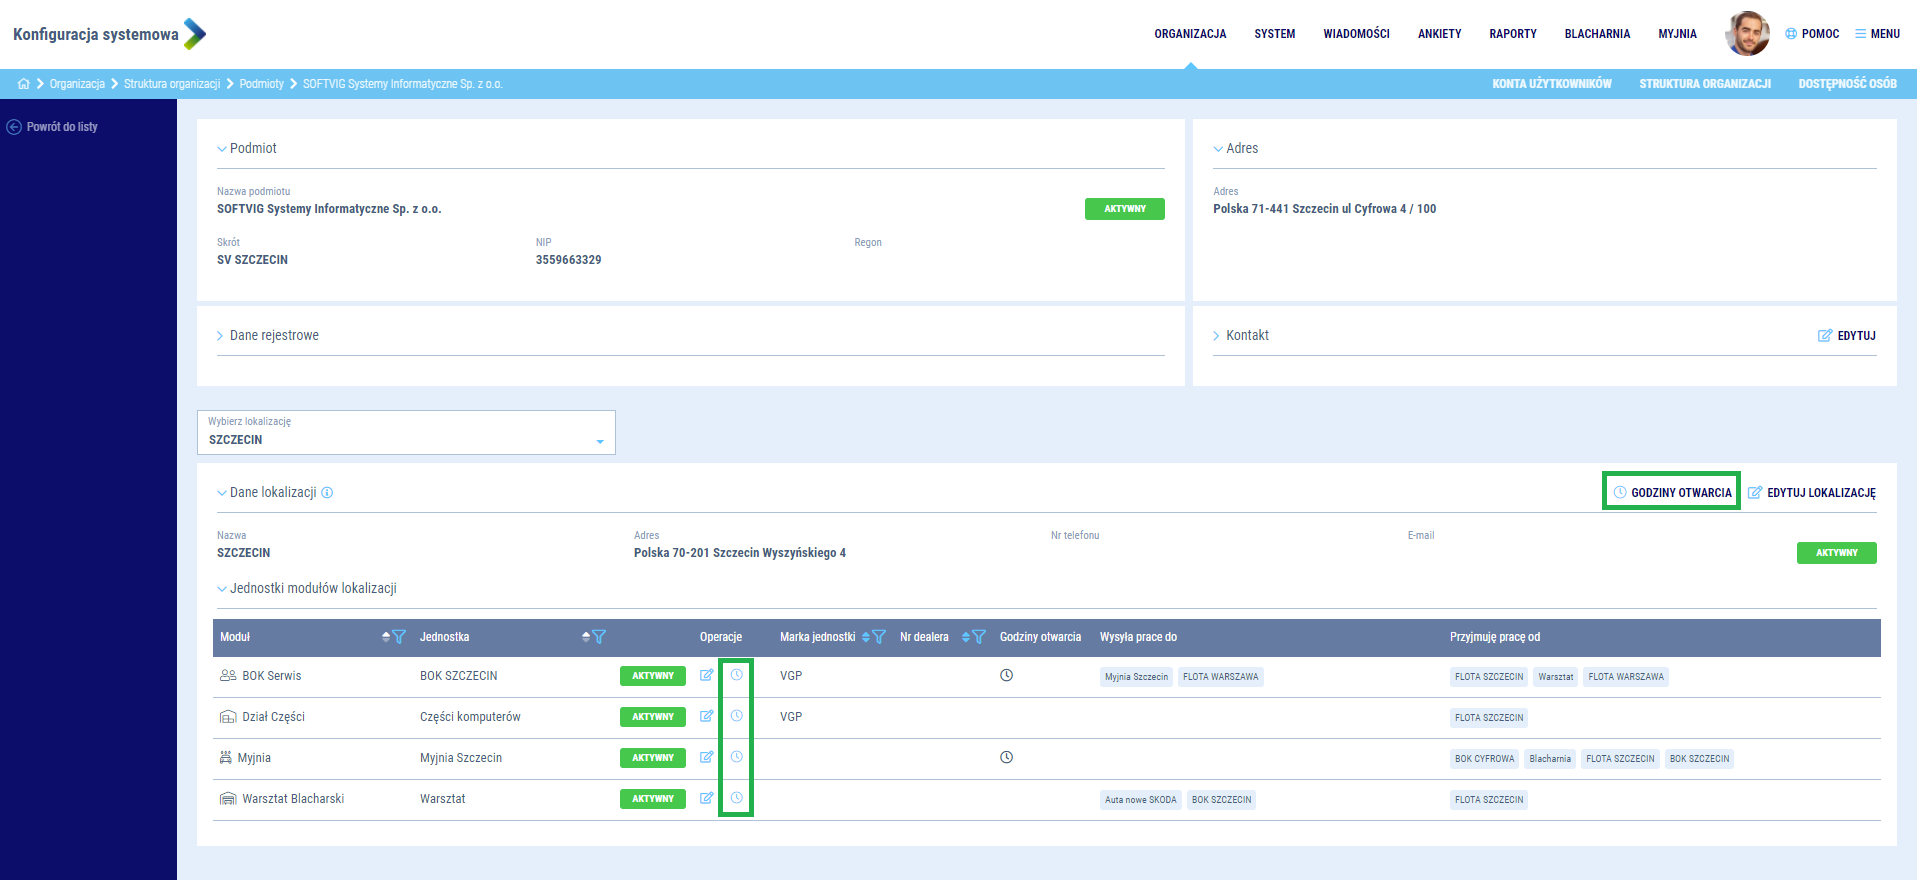Viewport: 1917px width, 880px height.
Task: Click clock icon in Dział Części operations
Action: 736,716
